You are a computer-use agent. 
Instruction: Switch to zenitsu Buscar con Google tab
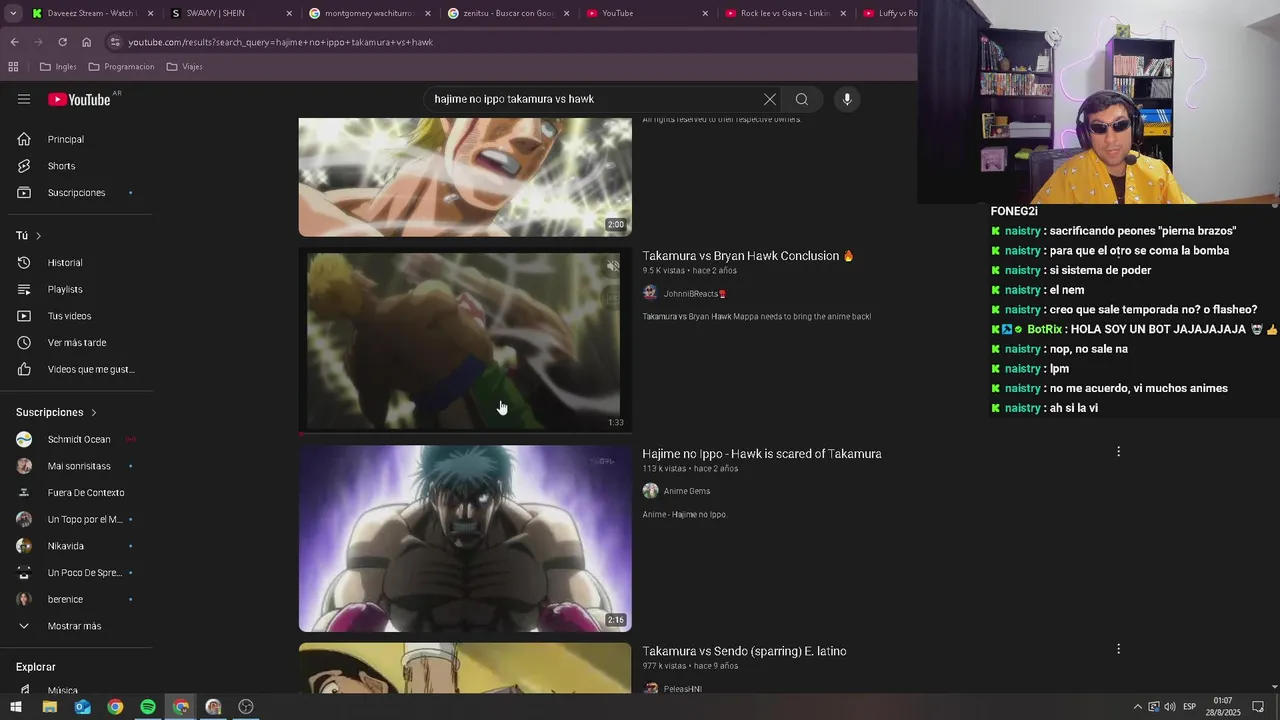point(507,13)
